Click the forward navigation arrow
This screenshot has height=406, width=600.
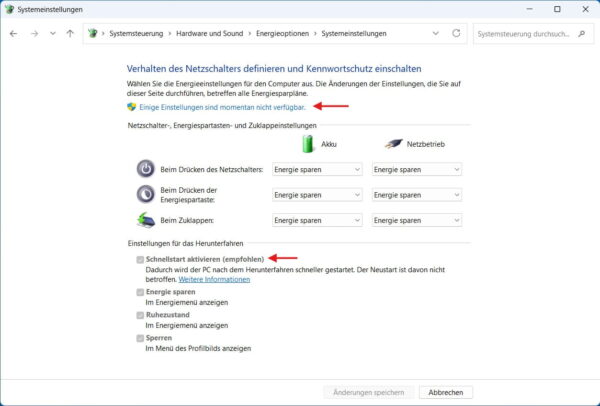[34, 34]
